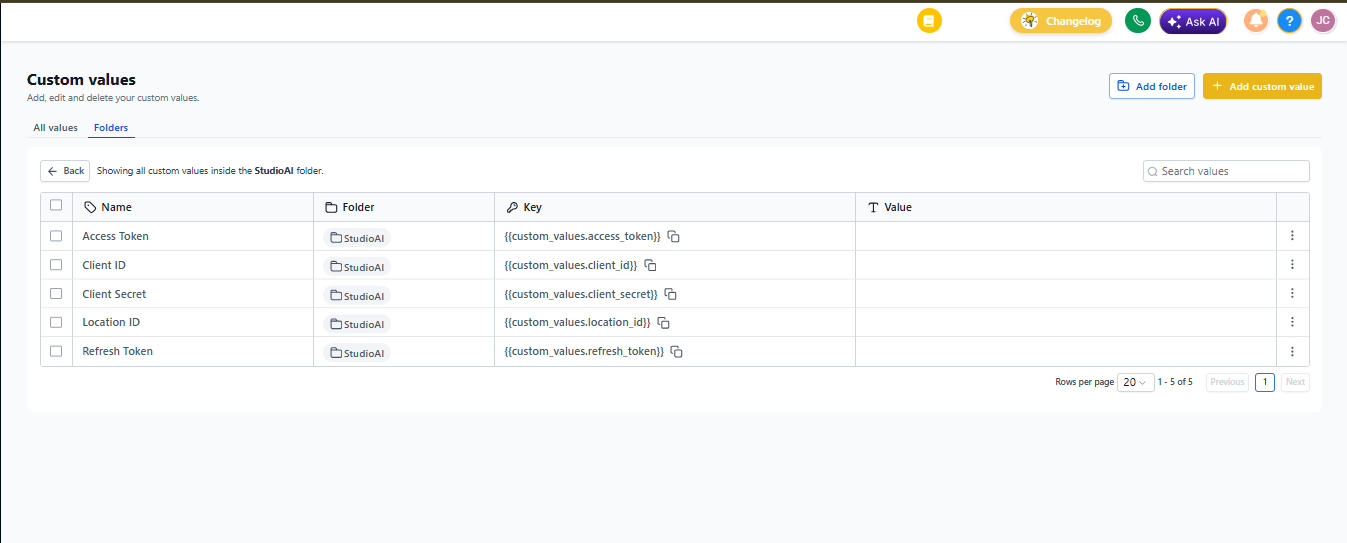Screen dimensions: 1347x543
Task: Click the StudioAI folder tag in Location ID row
Action: click(357, 324)
